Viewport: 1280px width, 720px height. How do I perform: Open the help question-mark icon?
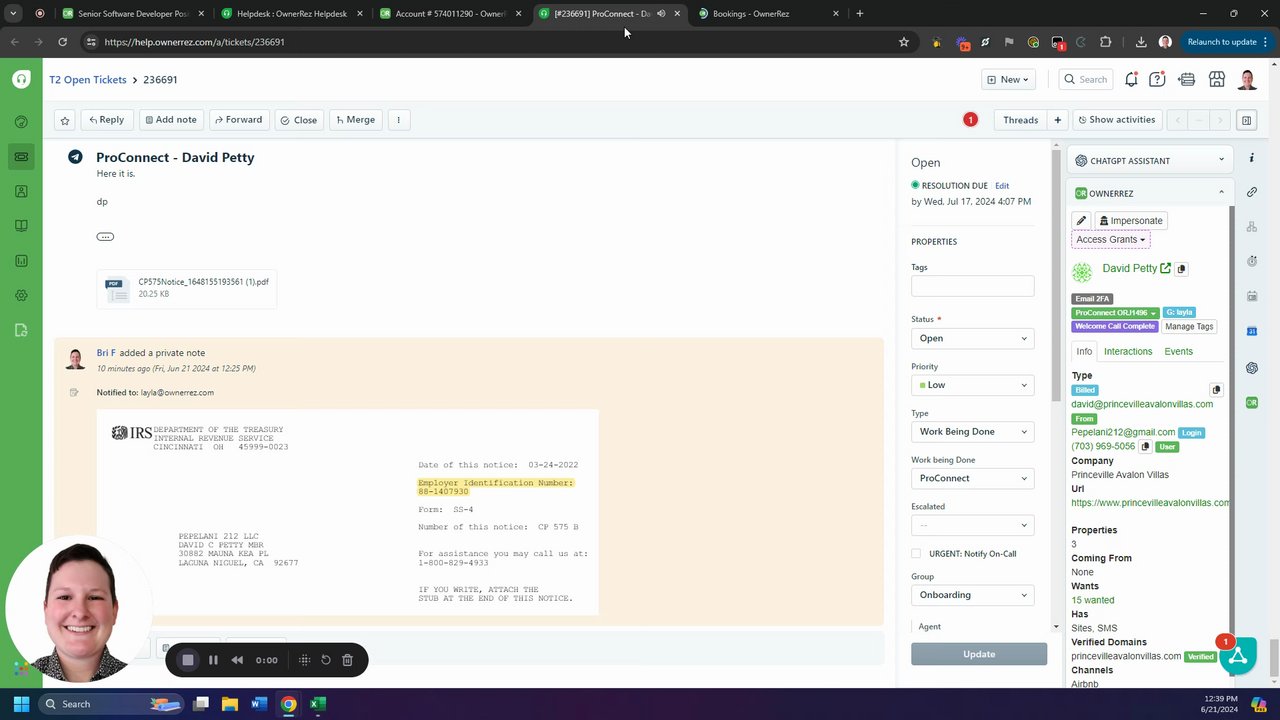click(x=1157, y=79)
